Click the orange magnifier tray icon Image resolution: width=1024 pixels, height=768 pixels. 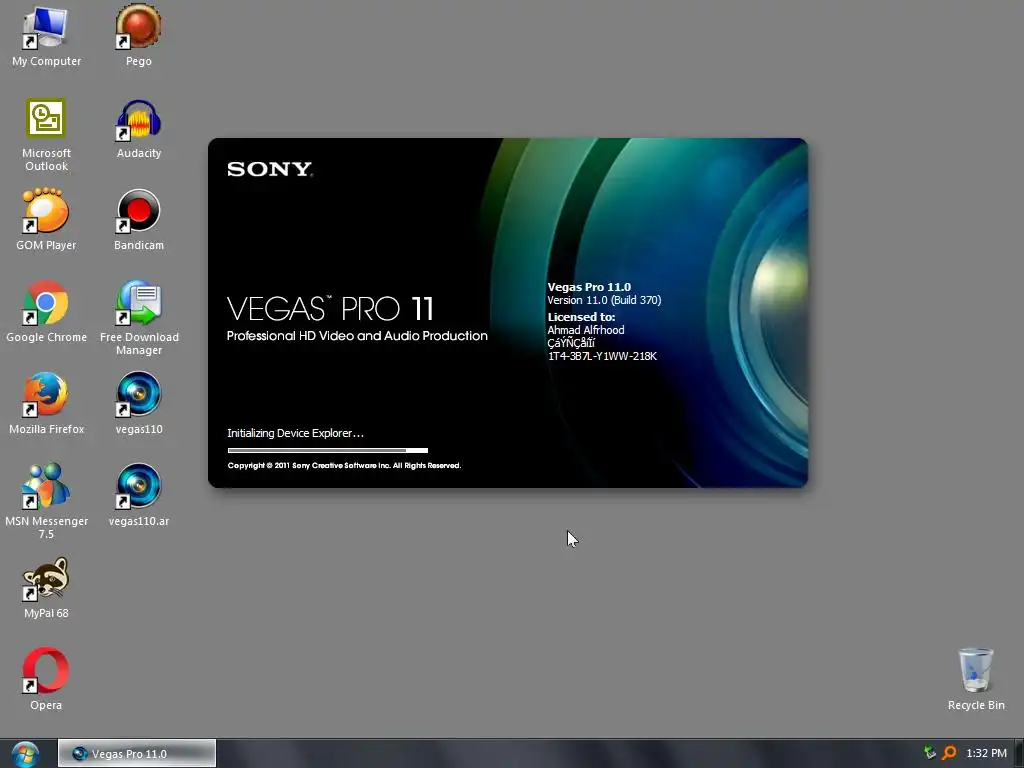pyautogui.click(x=949, y=753)
